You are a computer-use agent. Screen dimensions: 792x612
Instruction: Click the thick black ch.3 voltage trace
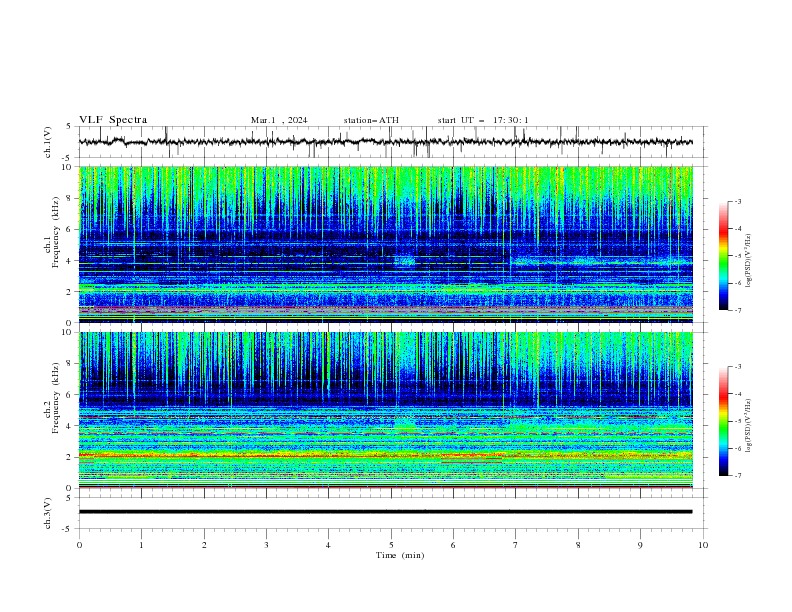[x=385, y=512]
